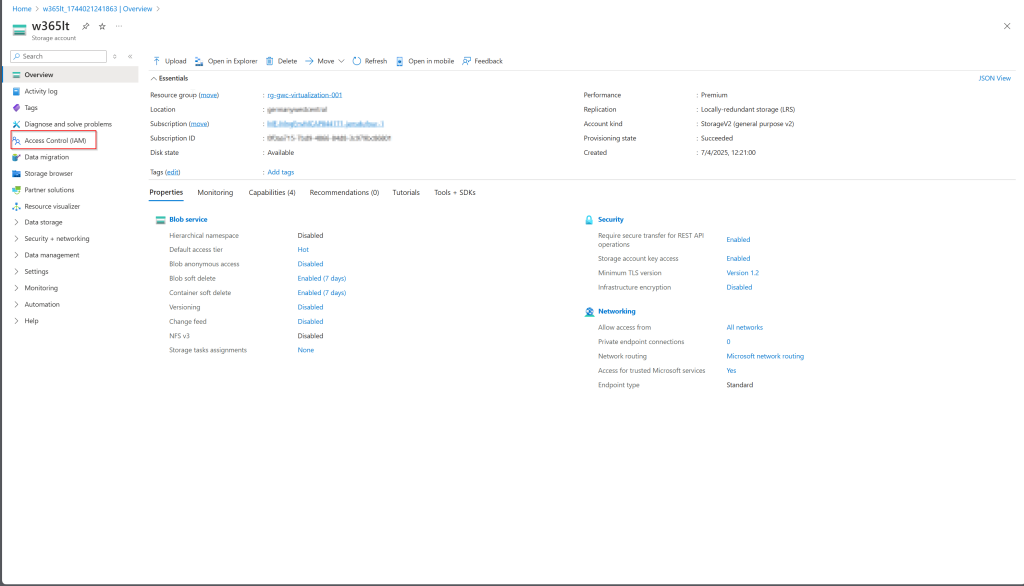Click the Security lock icon
1024x586 pixels.
(x=589, y=220)
